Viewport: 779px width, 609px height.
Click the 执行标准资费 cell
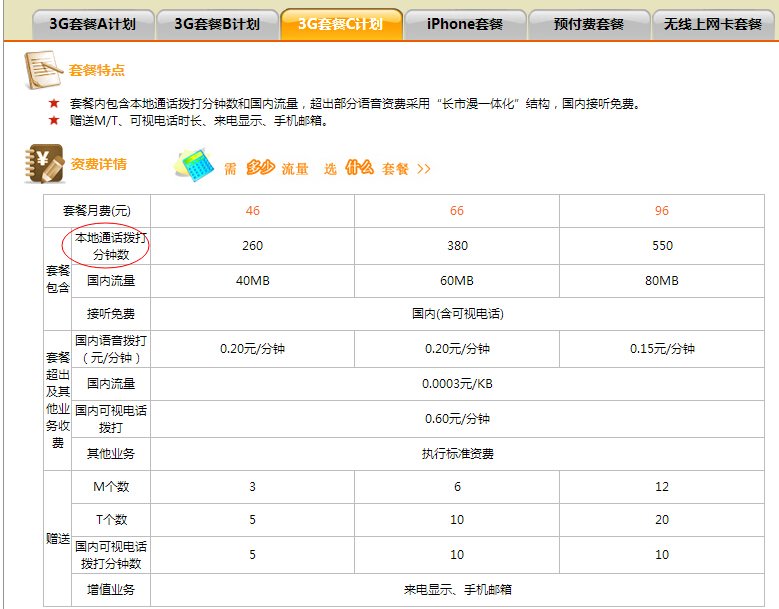[x=458, y=454]
